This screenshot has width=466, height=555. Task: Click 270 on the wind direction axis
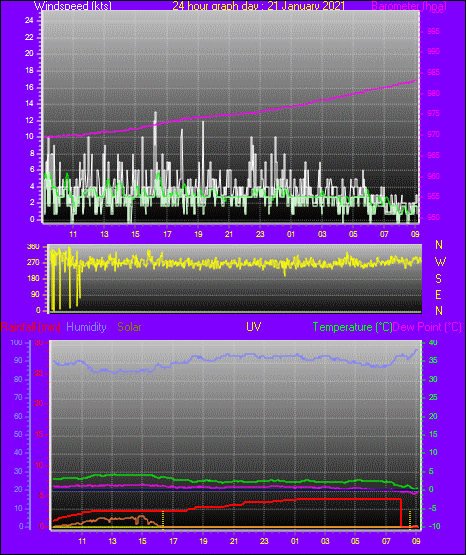[33, 263]
